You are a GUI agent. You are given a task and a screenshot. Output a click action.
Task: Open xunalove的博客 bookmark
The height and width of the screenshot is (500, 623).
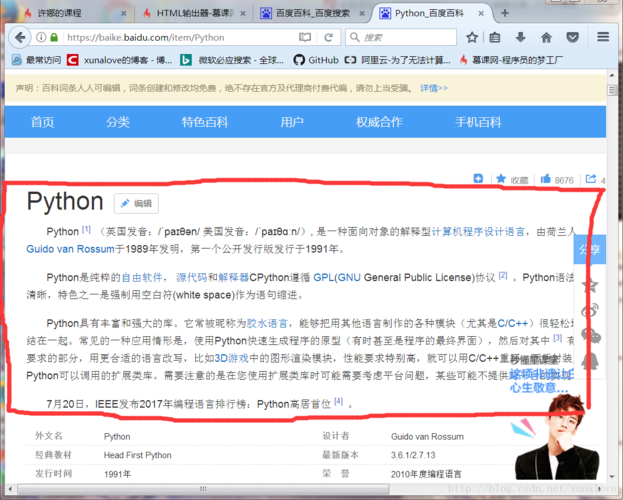pos(120,60)
